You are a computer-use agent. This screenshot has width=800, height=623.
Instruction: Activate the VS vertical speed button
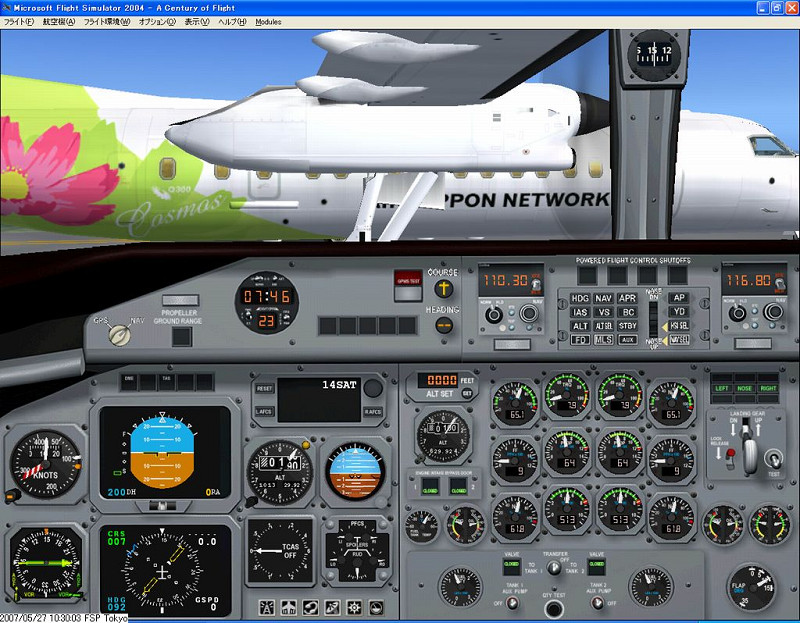pos(604,312)
